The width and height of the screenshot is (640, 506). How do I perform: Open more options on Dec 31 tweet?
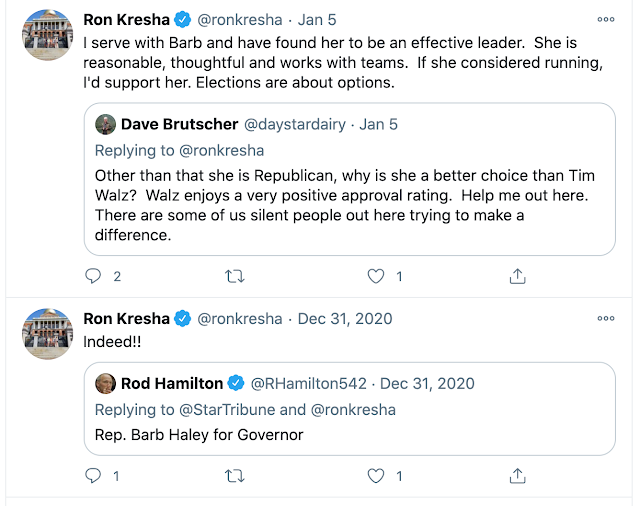click(x=606, y=318)
